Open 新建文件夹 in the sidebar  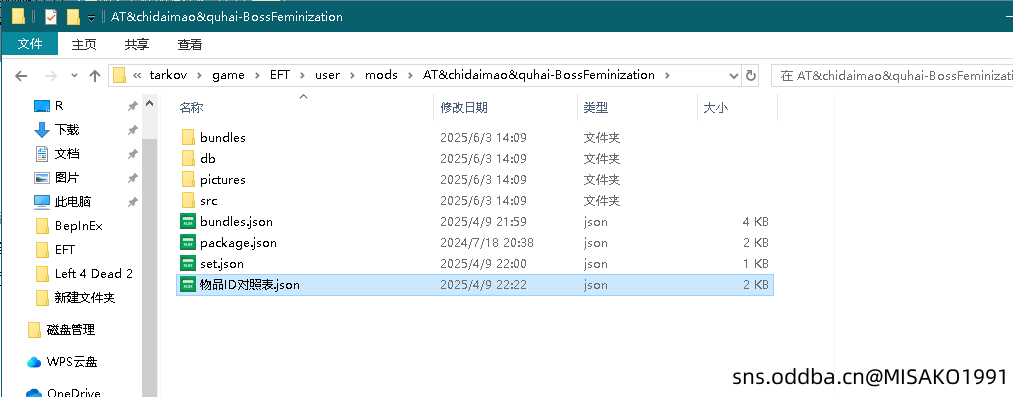coord(85,298)
